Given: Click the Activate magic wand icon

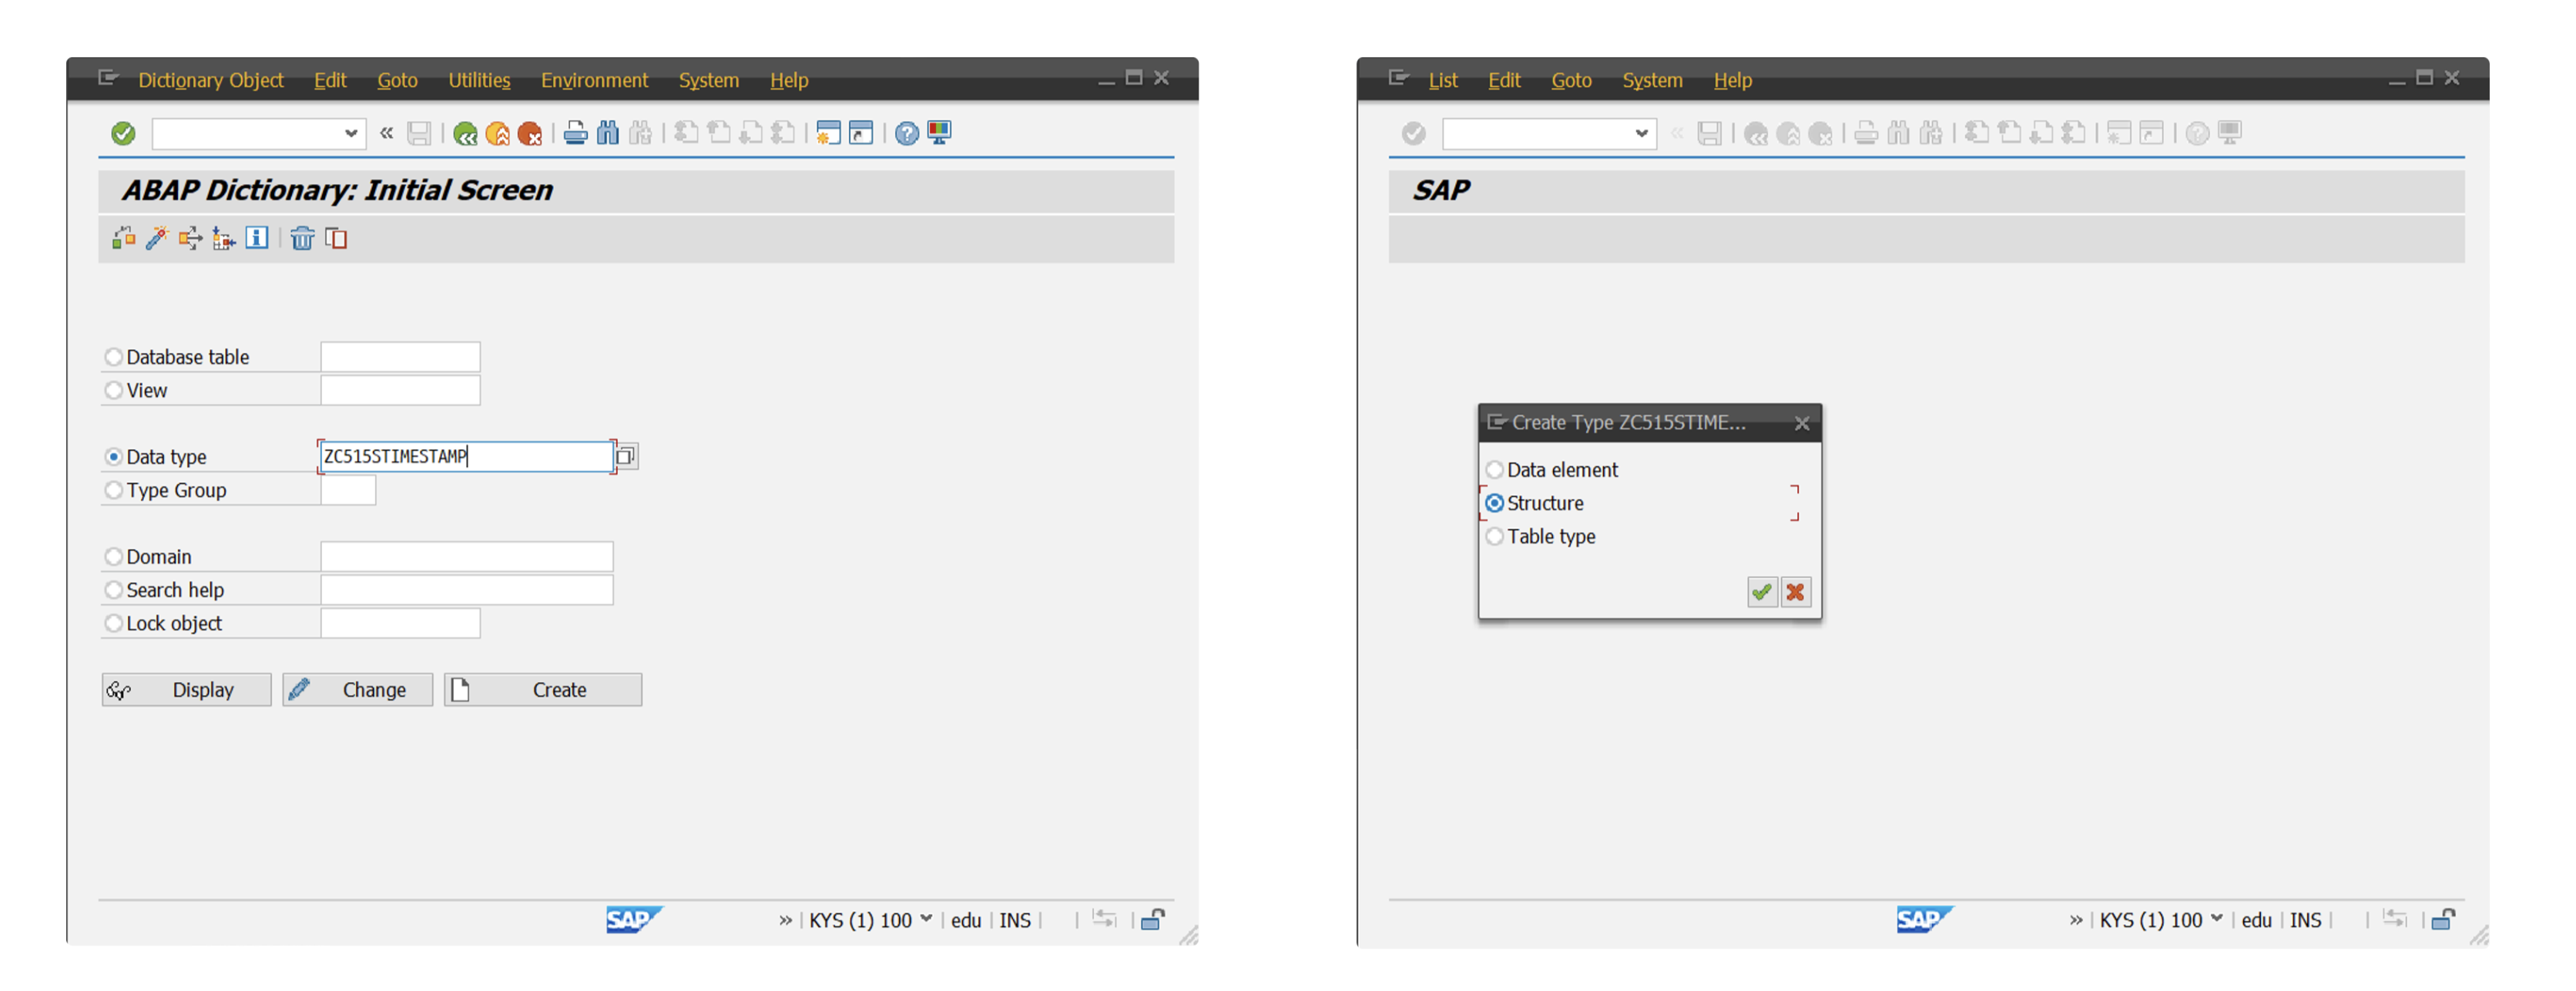Looking at the screenshot, I should coord(156,238).
